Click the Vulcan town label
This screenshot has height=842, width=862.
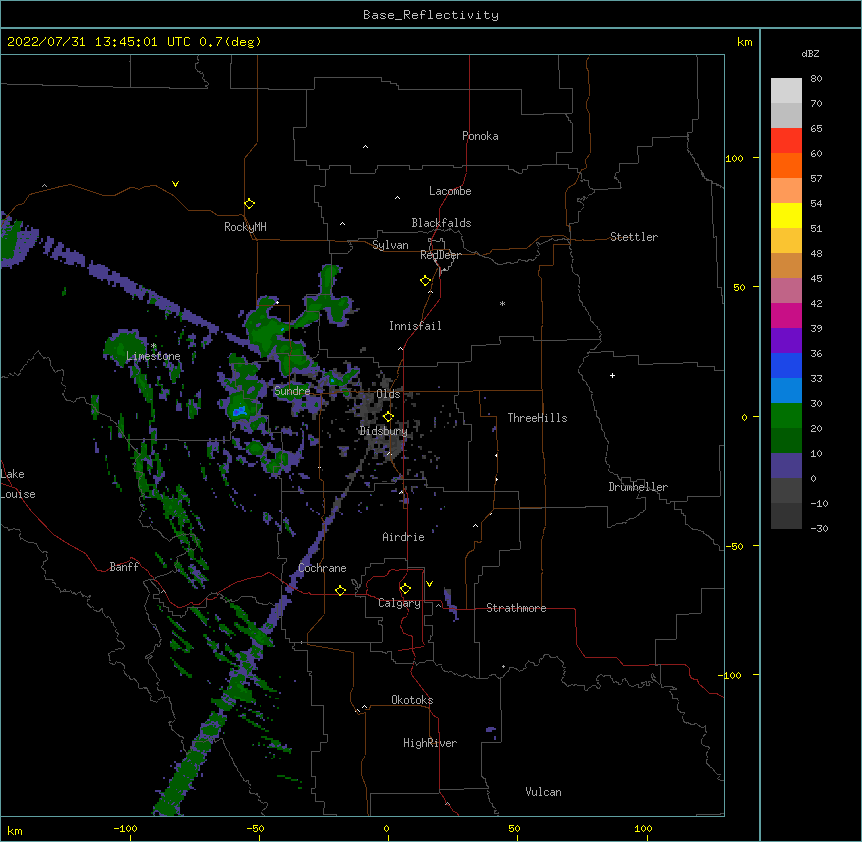(543, 792)
